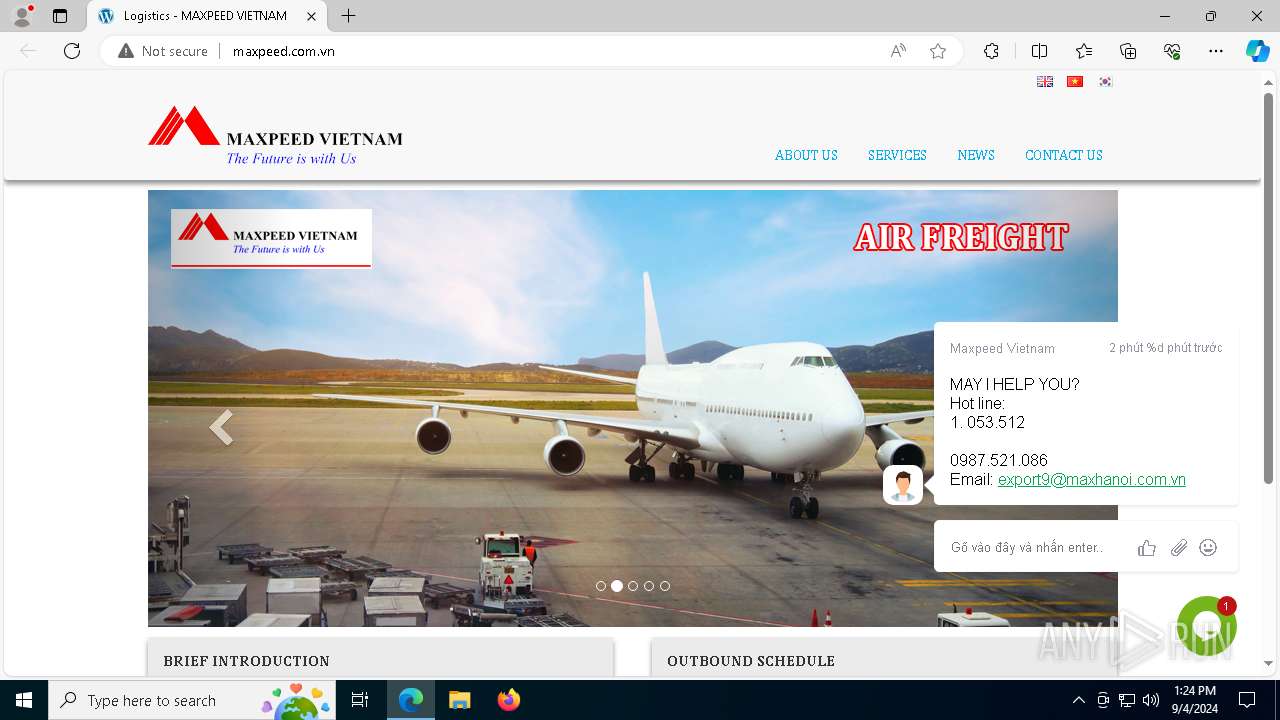Open Settings and more menu
Screen dimensions: 1280x720
click(1216, 51)
